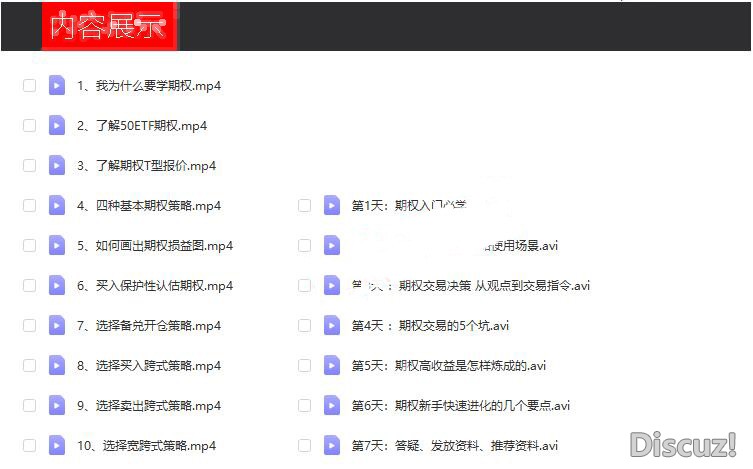Screen dimensions: 753x469
Task: Open file name 期权交易决策 从观点到交易指令.avi
Action: click(x=471, y=286)
